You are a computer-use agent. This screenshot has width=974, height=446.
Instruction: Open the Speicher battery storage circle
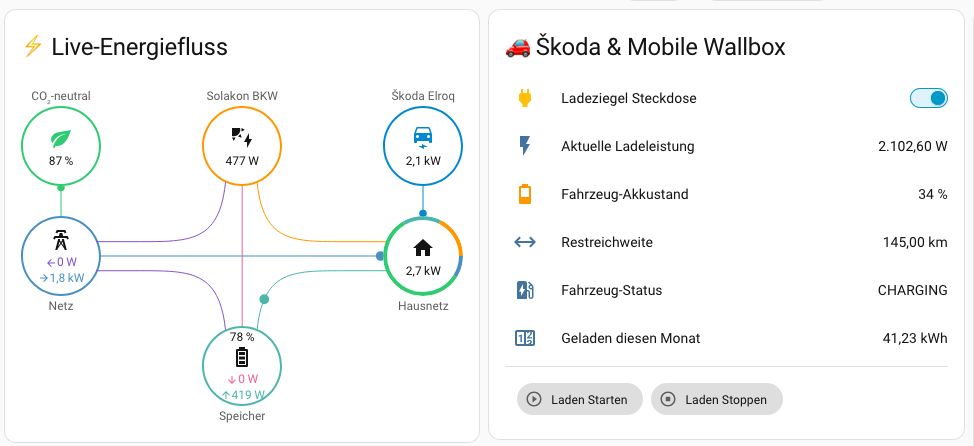point(242,365)
